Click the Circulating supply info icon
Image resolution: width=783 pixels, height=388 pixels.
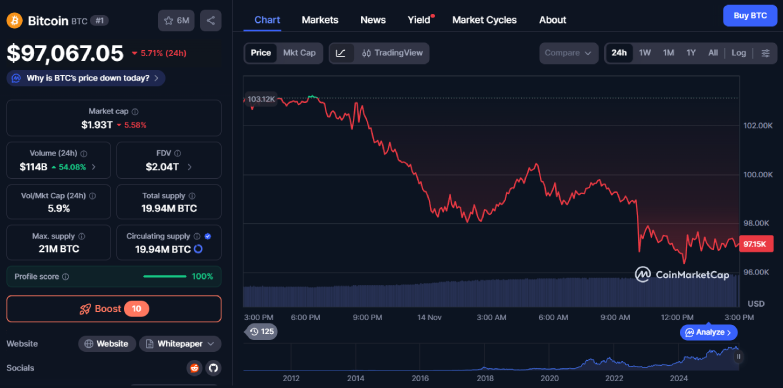[197, 236]
